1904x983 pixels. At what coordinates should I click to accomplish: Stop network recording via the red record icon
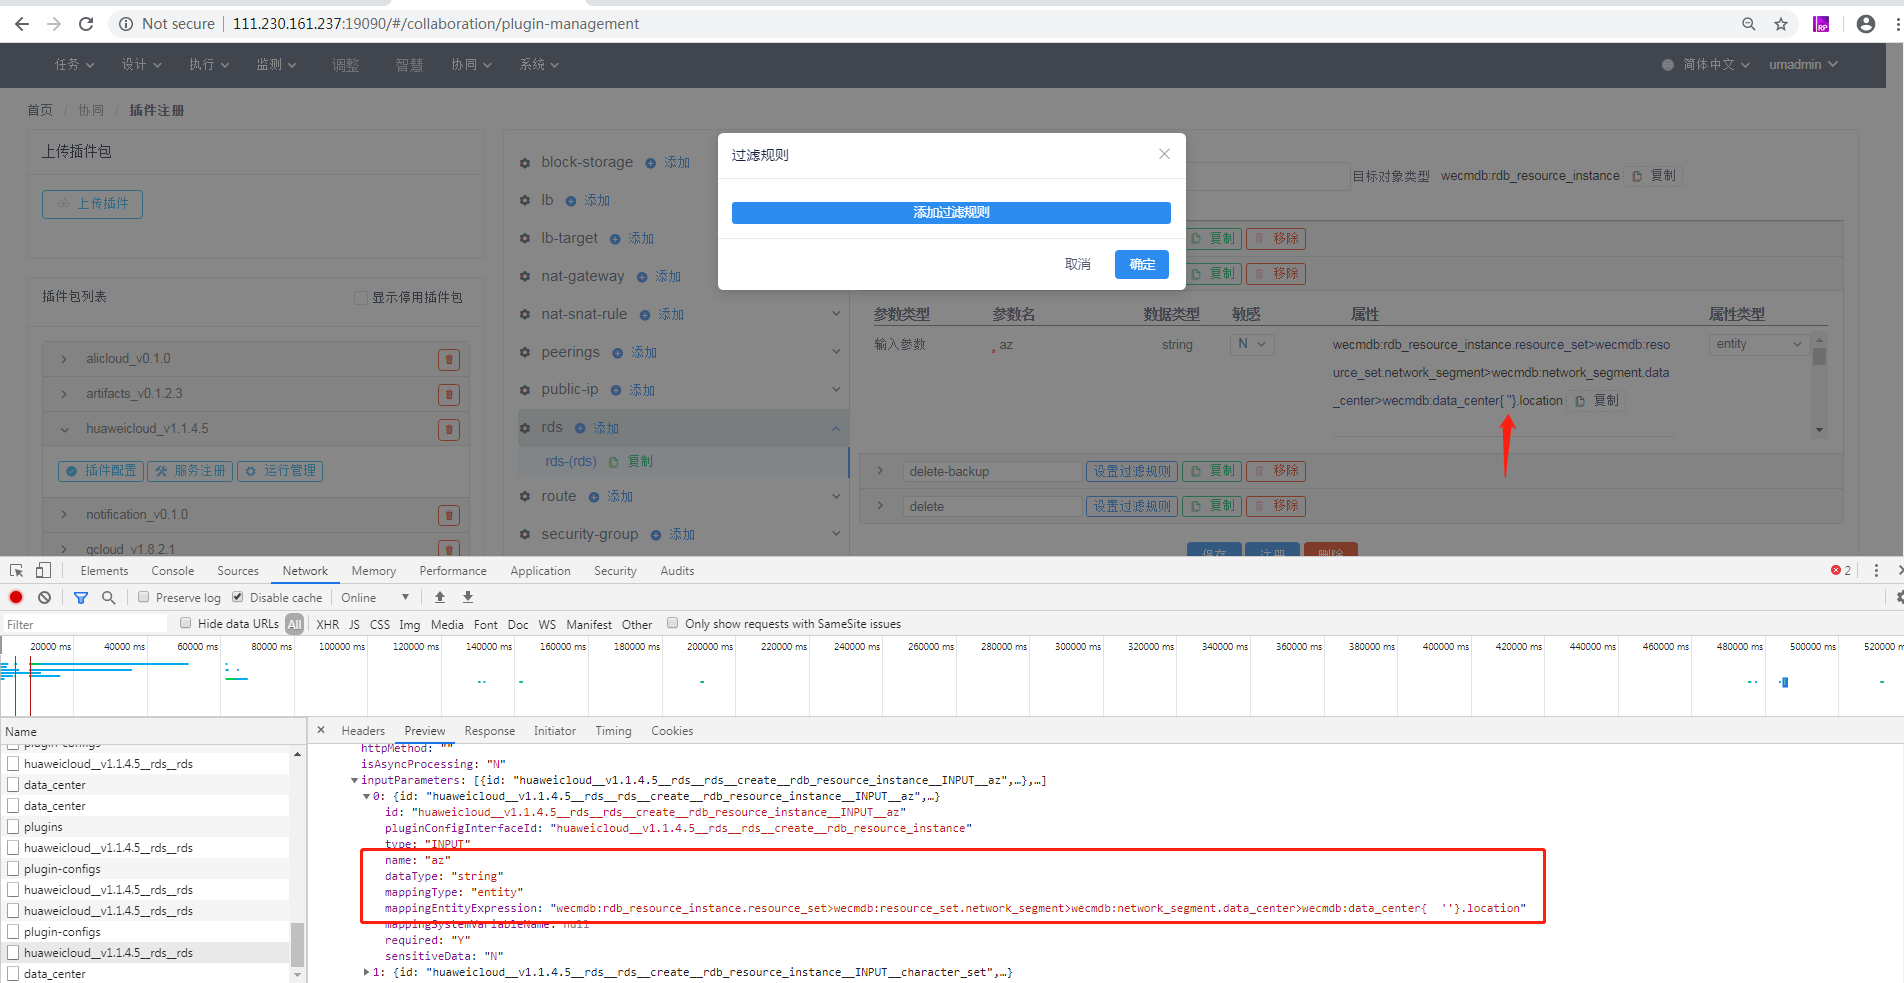click(x=15, y=597)
